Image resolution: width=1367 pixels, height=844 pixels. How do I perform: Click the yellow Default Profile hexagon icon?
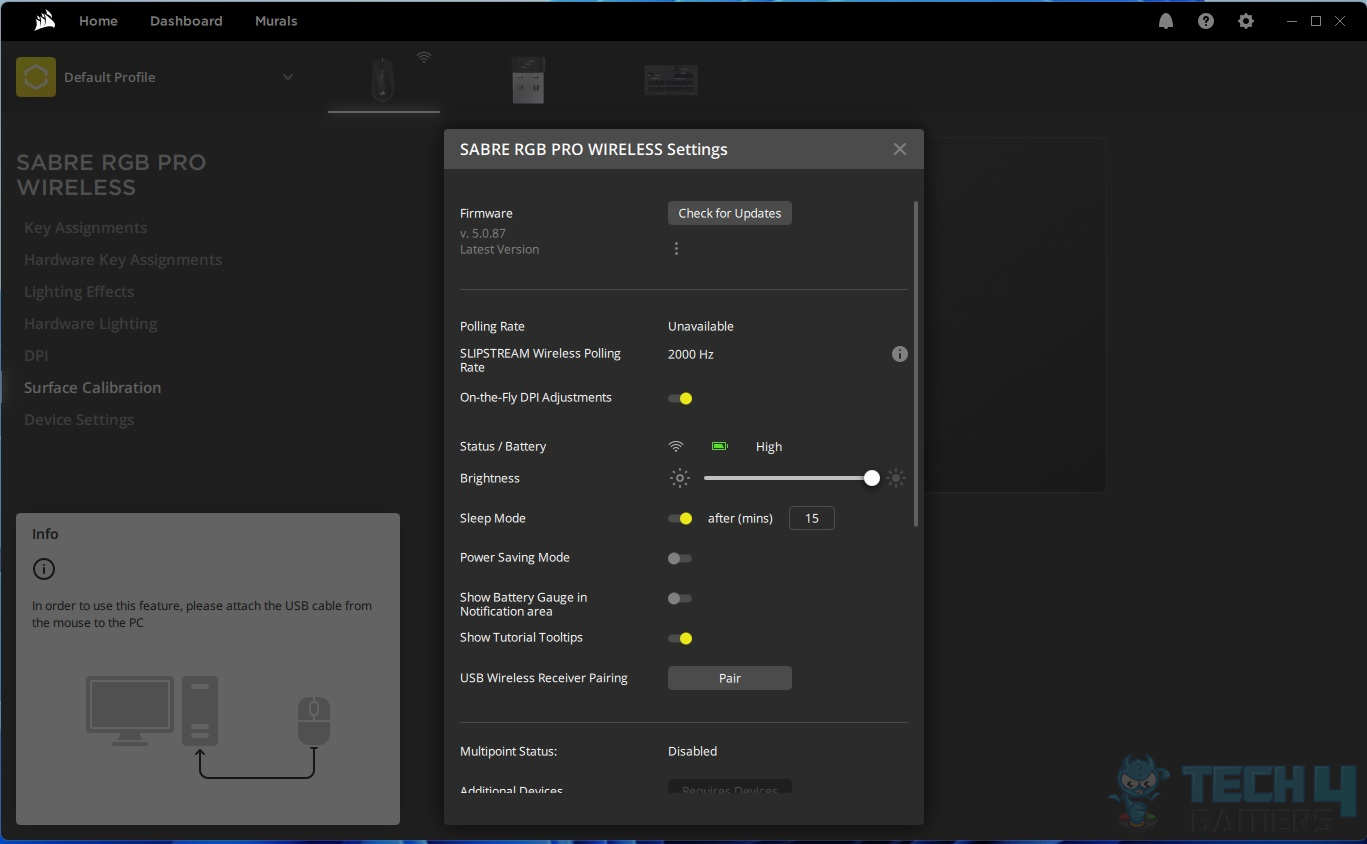(x=36, y=77)
